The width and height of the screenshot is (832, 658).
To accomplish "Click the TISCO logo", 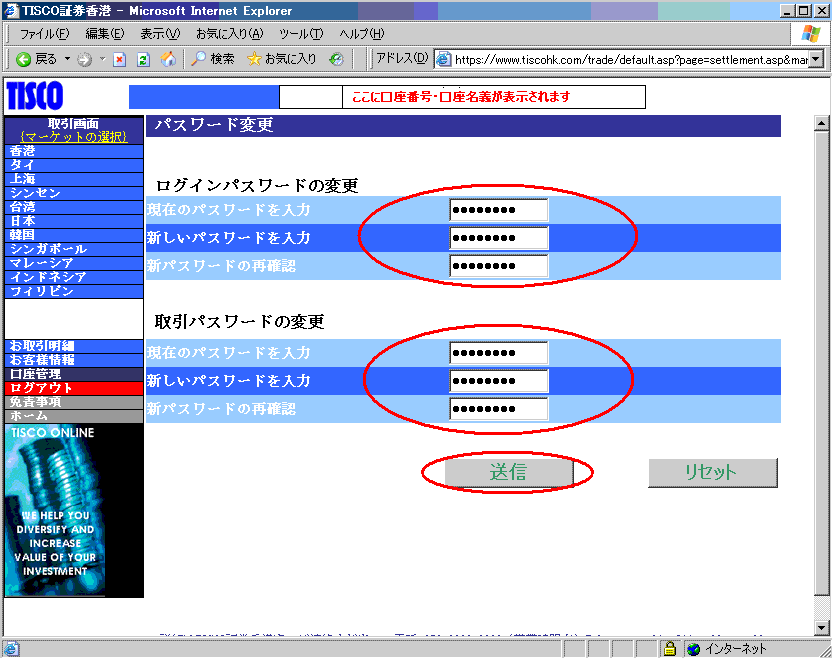I will pyautogui.click(x=35, y=96).
